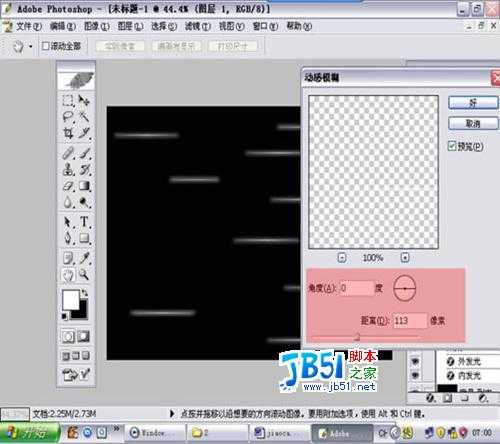Choose standard screen mode button

tap(65, 356)
